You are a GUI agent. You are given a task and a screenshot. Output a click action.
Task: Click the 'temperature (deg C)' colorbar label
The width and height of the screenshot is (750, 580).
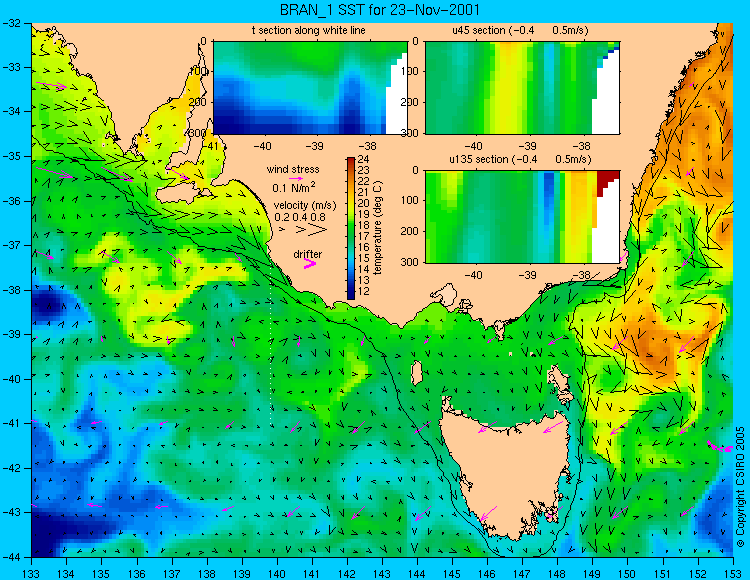pos(378,228)
